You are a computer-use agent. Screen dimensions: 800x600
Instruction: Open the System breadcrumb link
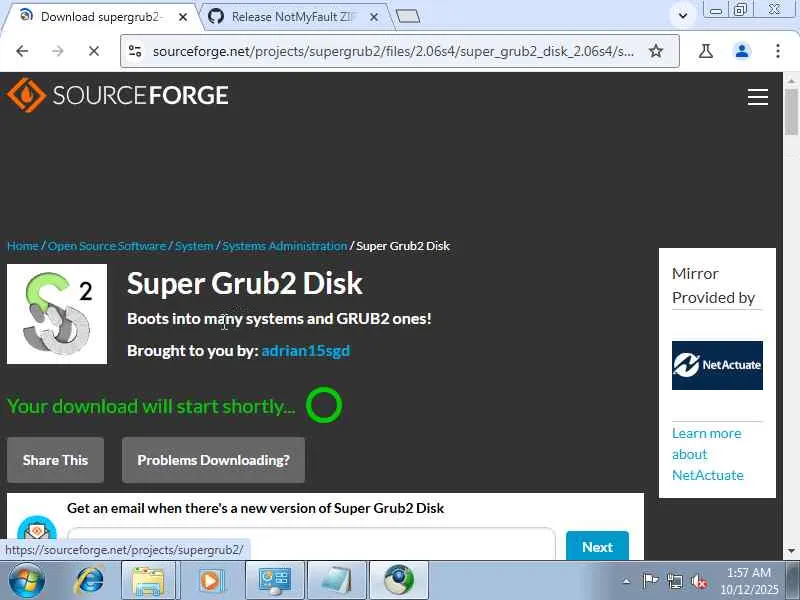194,246
